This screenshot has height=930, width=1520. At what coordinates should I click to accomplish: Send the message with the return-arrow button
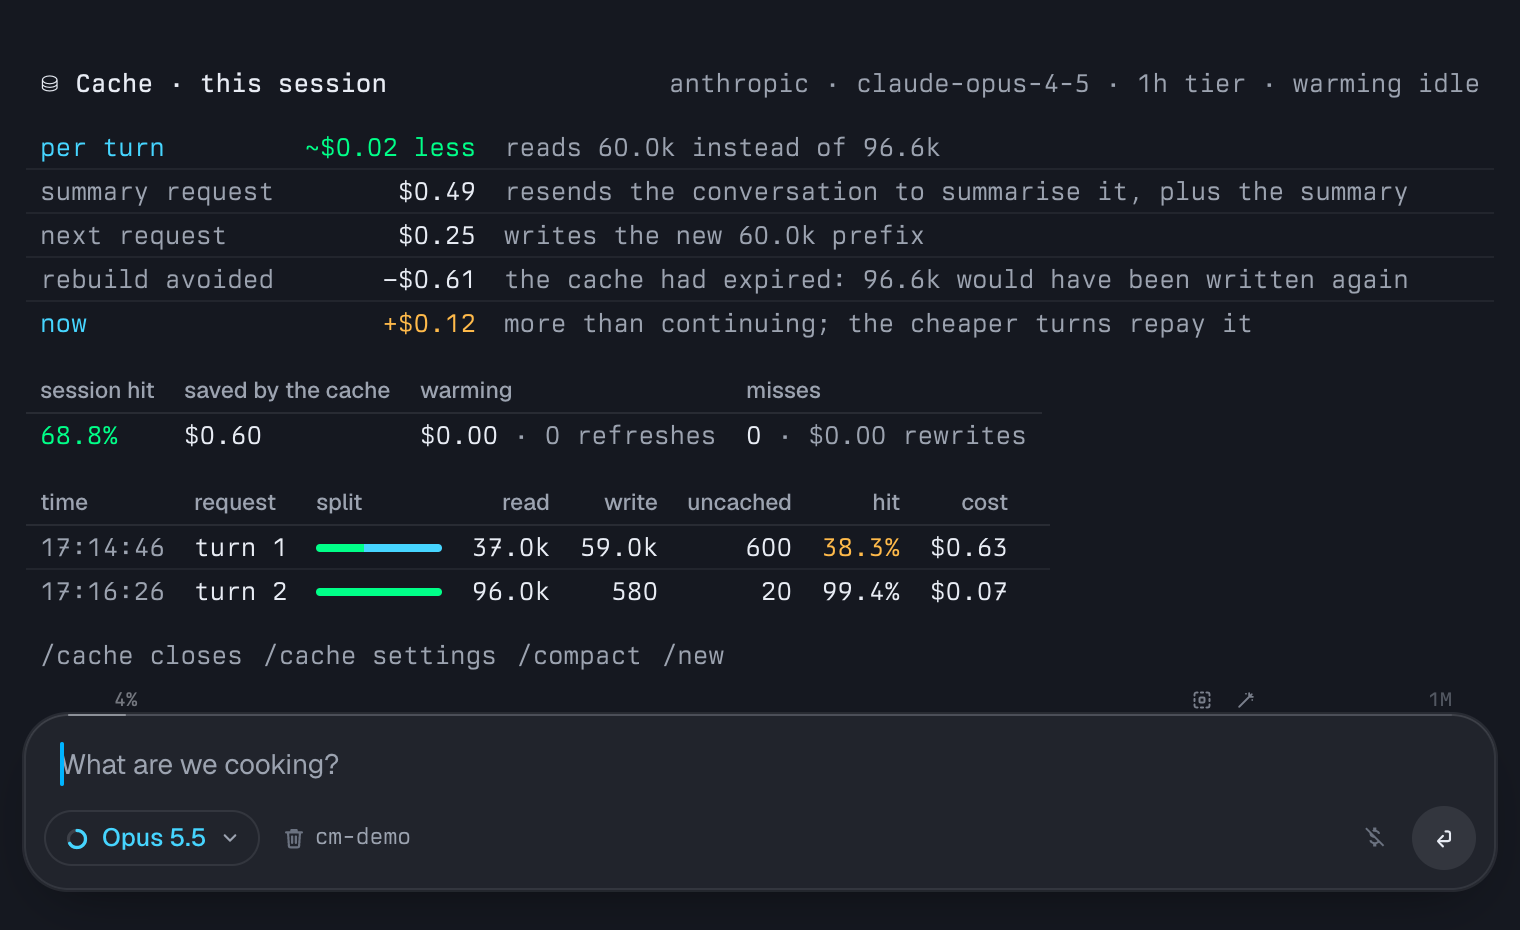pyautogui.click(x=1444, y=838)
